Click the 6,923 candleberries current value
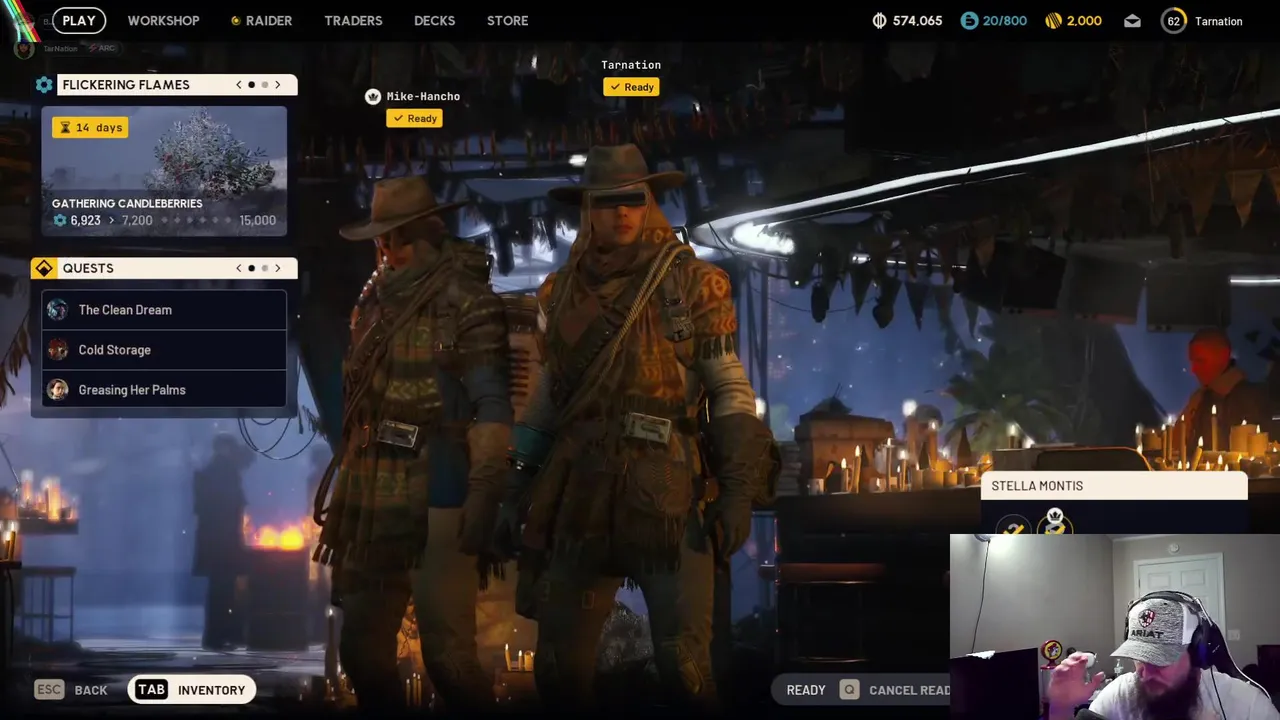This screenshot has width=1280, height=720. pos(85,220)
